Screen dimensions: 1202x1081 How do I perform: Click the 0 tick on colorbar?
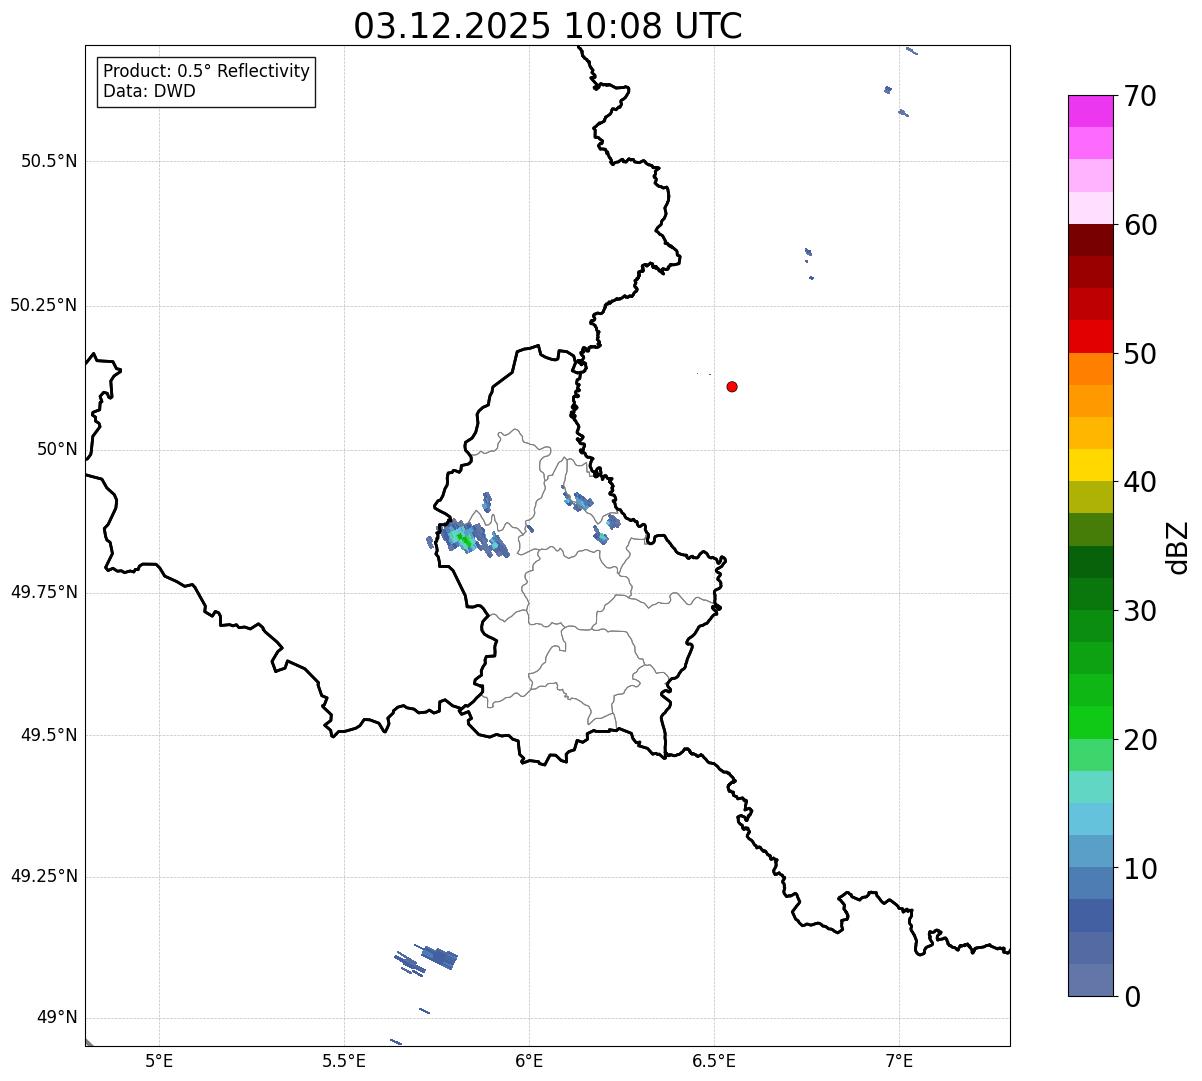[1132, 997]
